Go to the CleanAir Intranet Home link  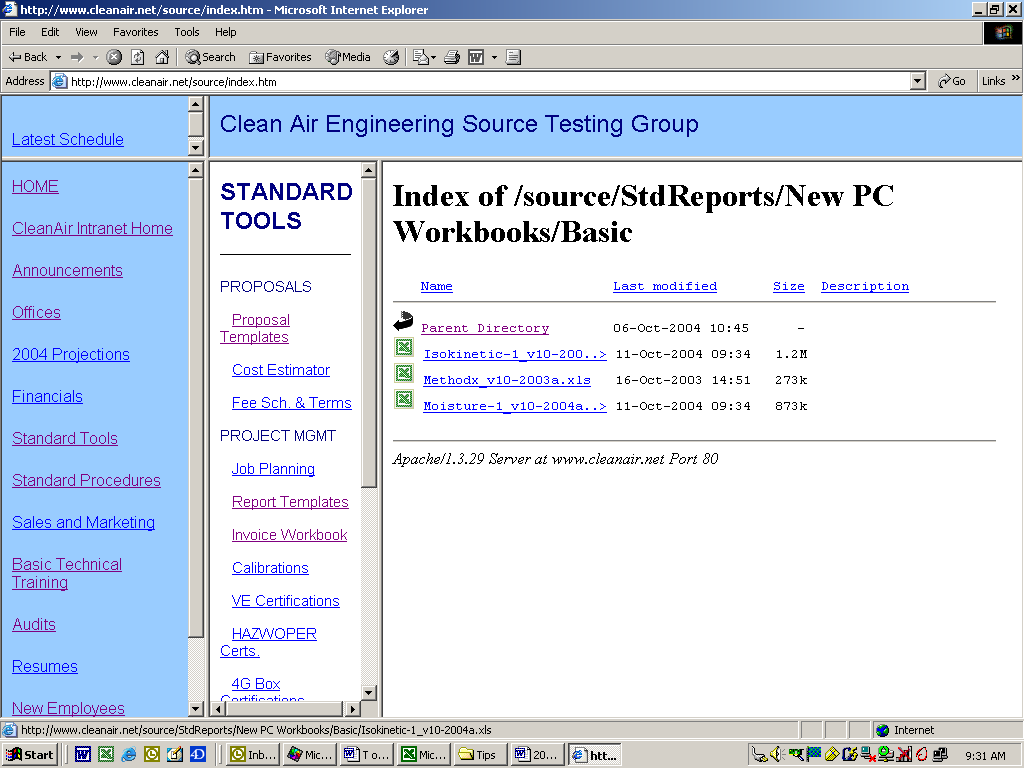pyautogui.click(x=92, y=228)
